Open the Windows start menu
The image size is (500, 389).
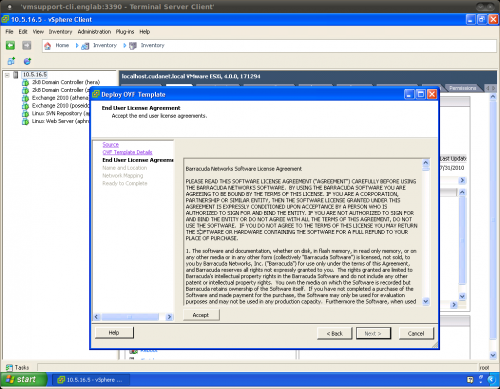[x=24, y=380]
